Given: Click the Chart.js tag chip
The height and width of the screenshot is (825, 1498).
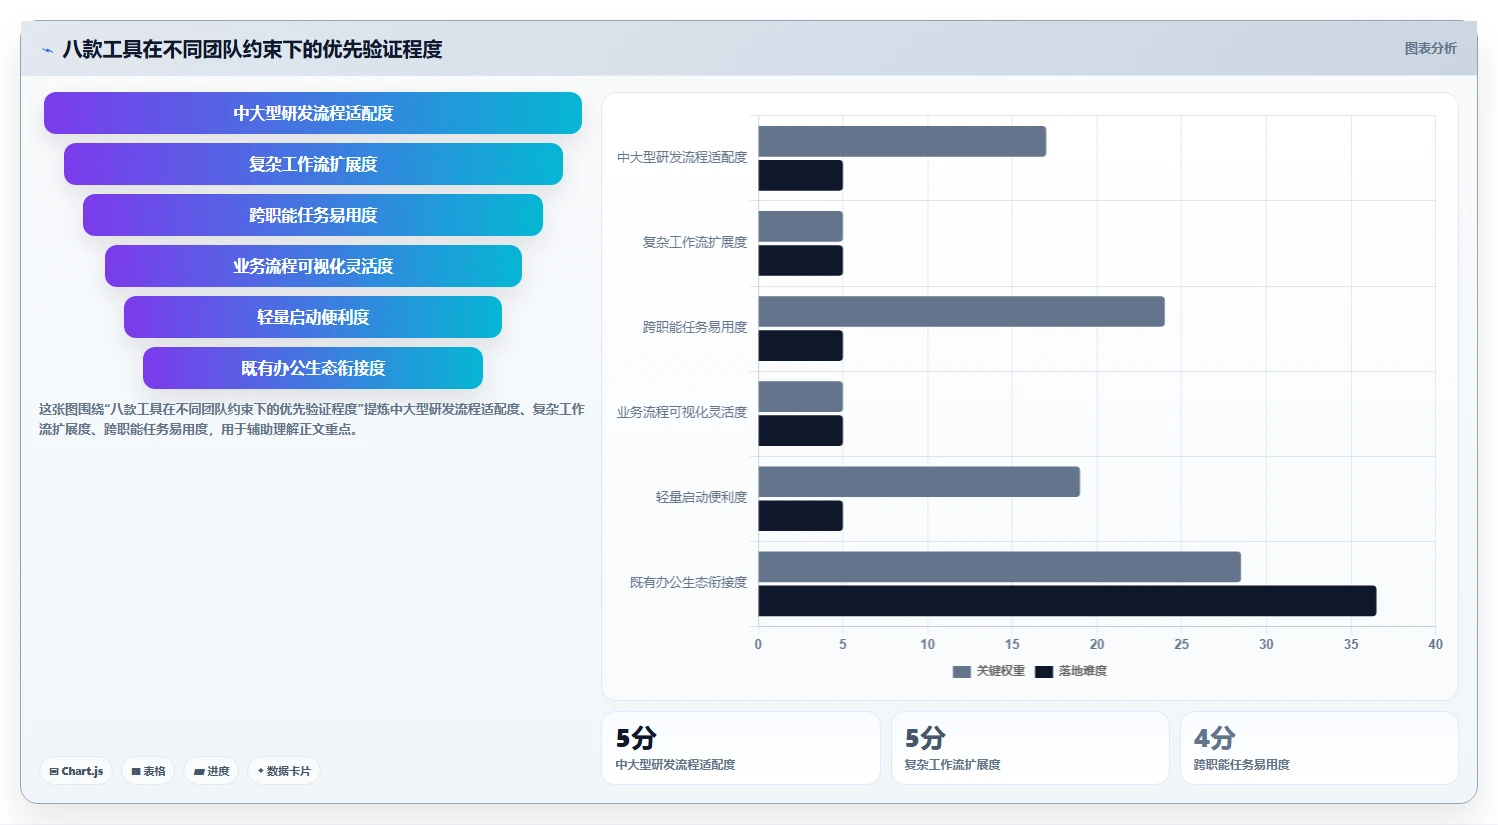Looking at the screenshot, I should tap(76, 771).
